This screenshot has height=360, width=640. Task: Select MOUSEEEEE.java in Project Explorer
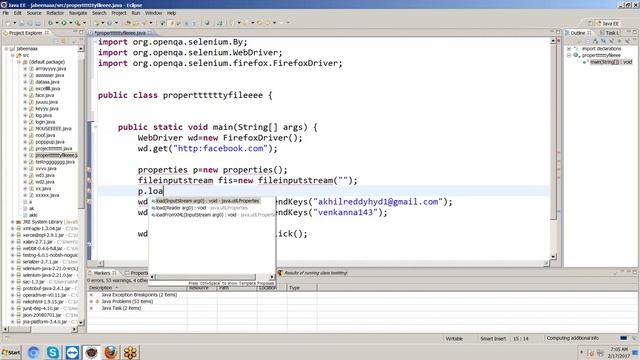tap(53, 129)
